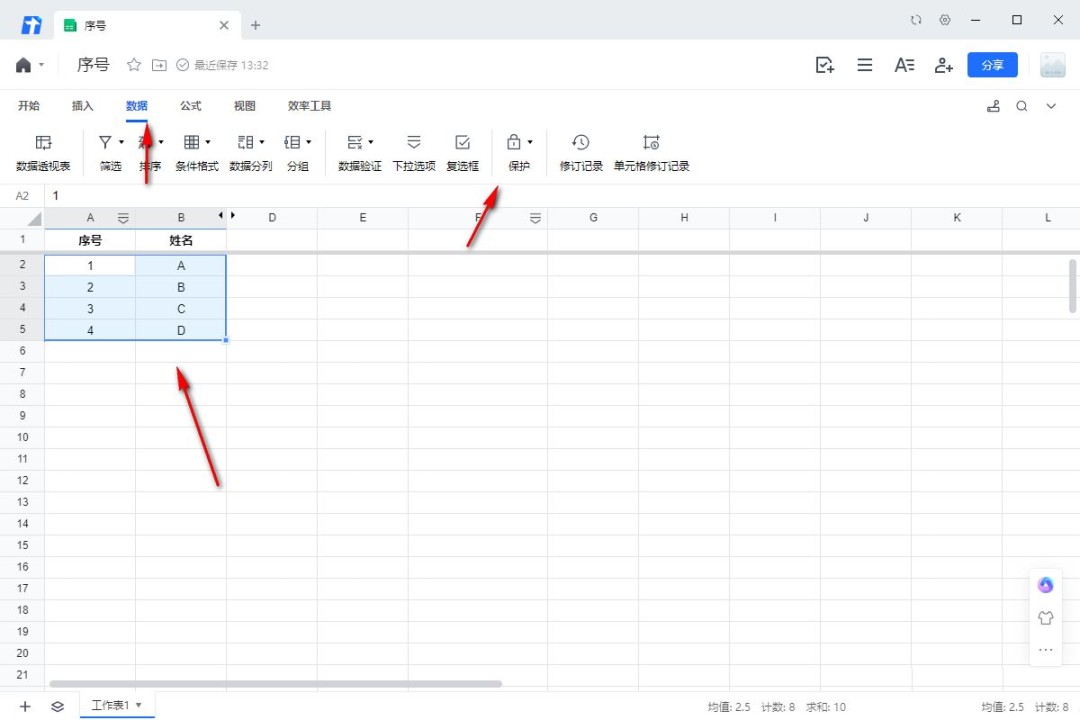The height and width of the screenshot is (720, 1080).
Task: Open the search magnifier icon
Action: (1022, 106)
